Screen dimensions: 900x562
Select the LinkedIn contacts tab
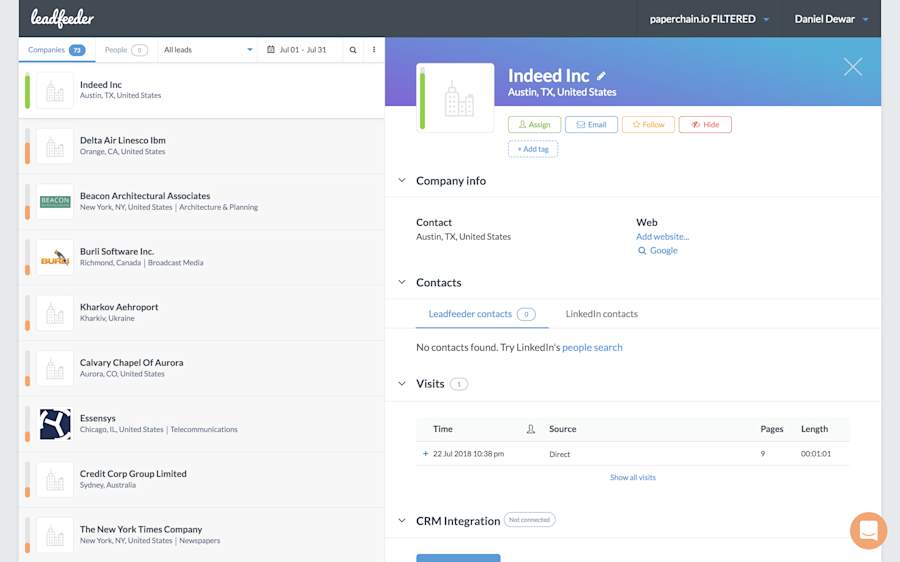[x=601, y=314]
